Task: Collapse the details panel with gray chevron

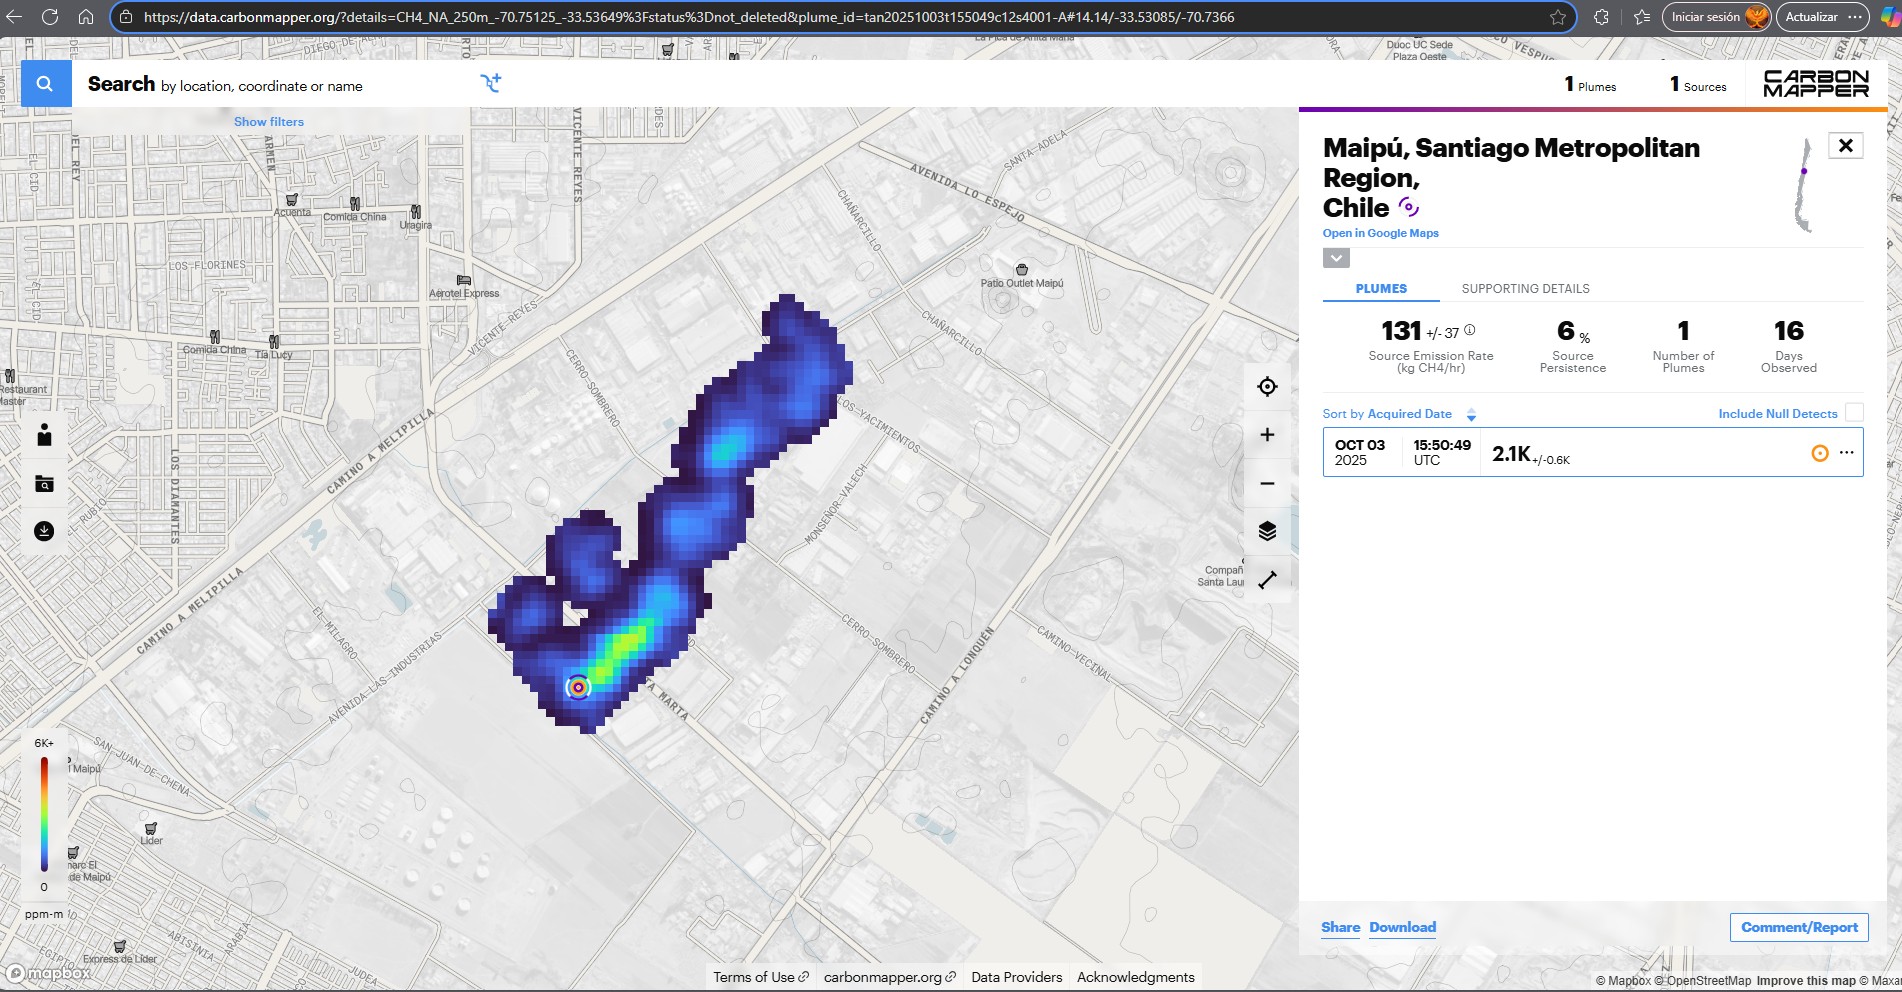Action: click(1336, 258)
